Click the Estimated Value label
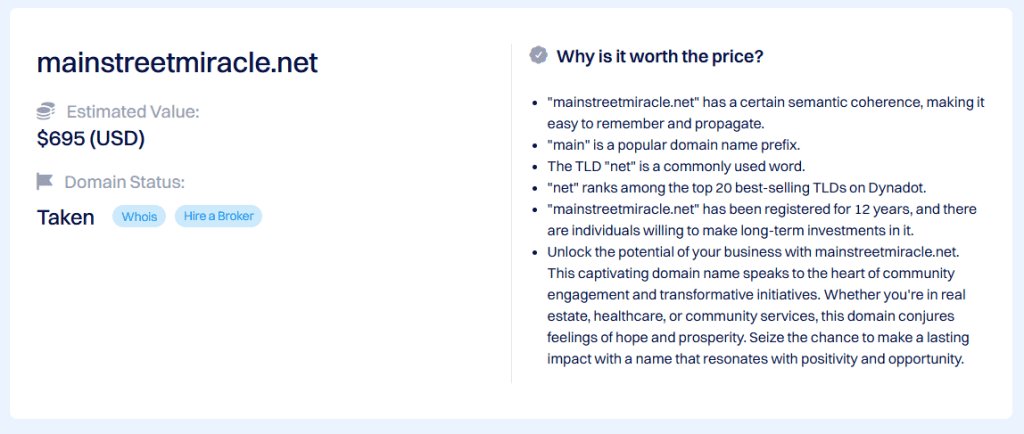 pyautogui.click(x=133, y=111)
